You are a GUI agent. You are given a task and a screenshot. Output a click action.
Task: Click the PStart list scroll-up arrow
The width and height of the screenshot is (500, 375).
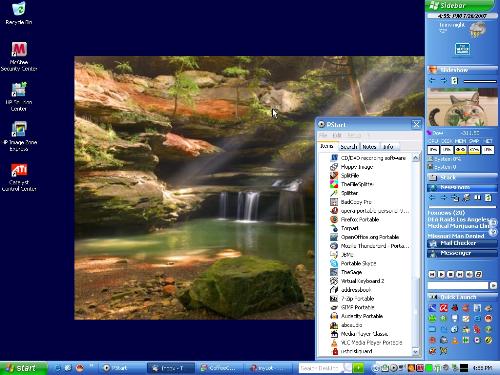coord(415,157)
